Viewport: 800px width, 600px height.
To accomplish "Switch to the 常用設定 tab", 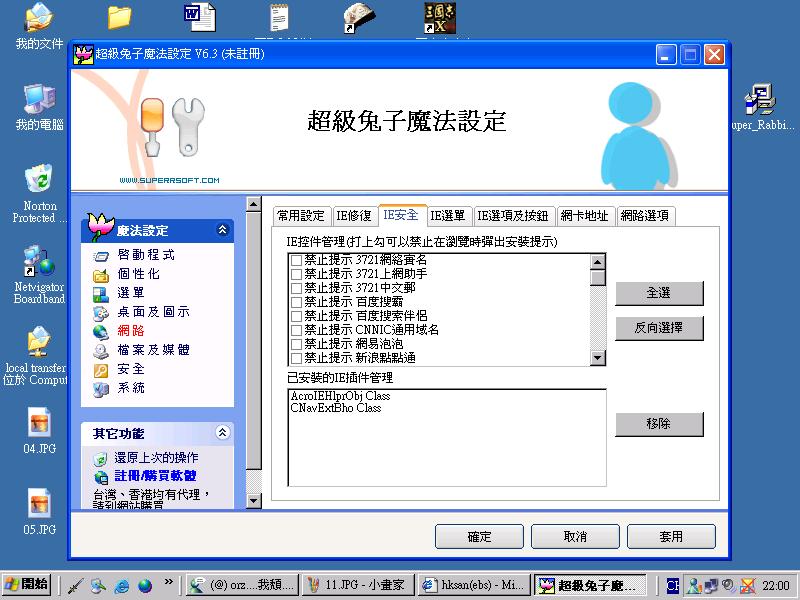I will tap(301, 216).
